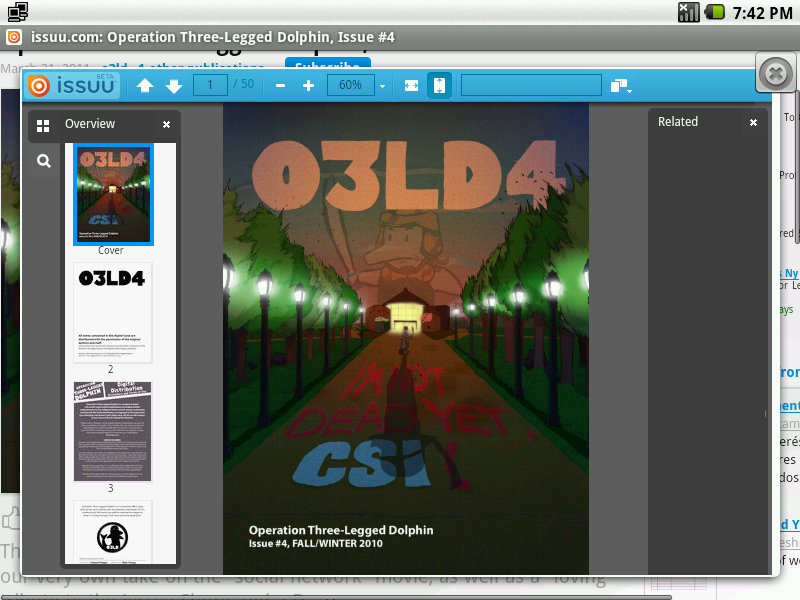The width and height of the screenshot is (800, 600).
Task: Click the issuu logo in the viewer toolbar
Action: [x=72, y=85]
